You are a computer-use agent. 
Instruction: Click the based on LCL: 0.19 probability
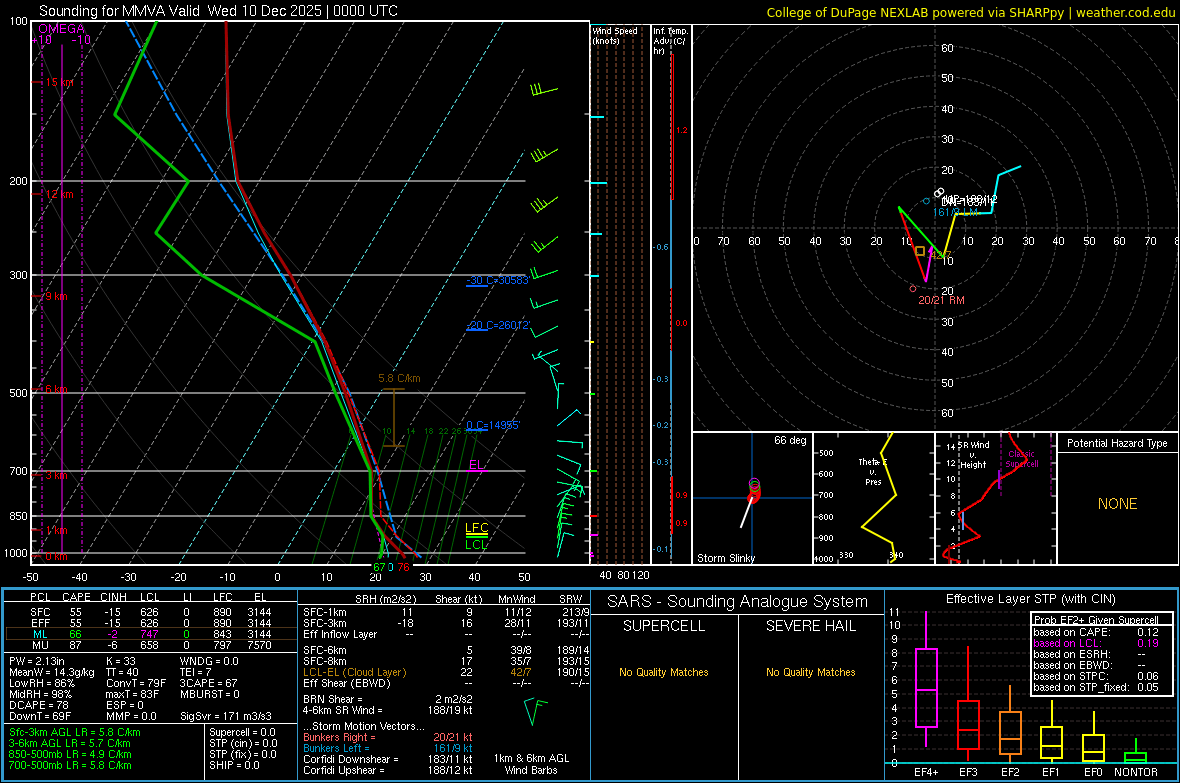1096,643
